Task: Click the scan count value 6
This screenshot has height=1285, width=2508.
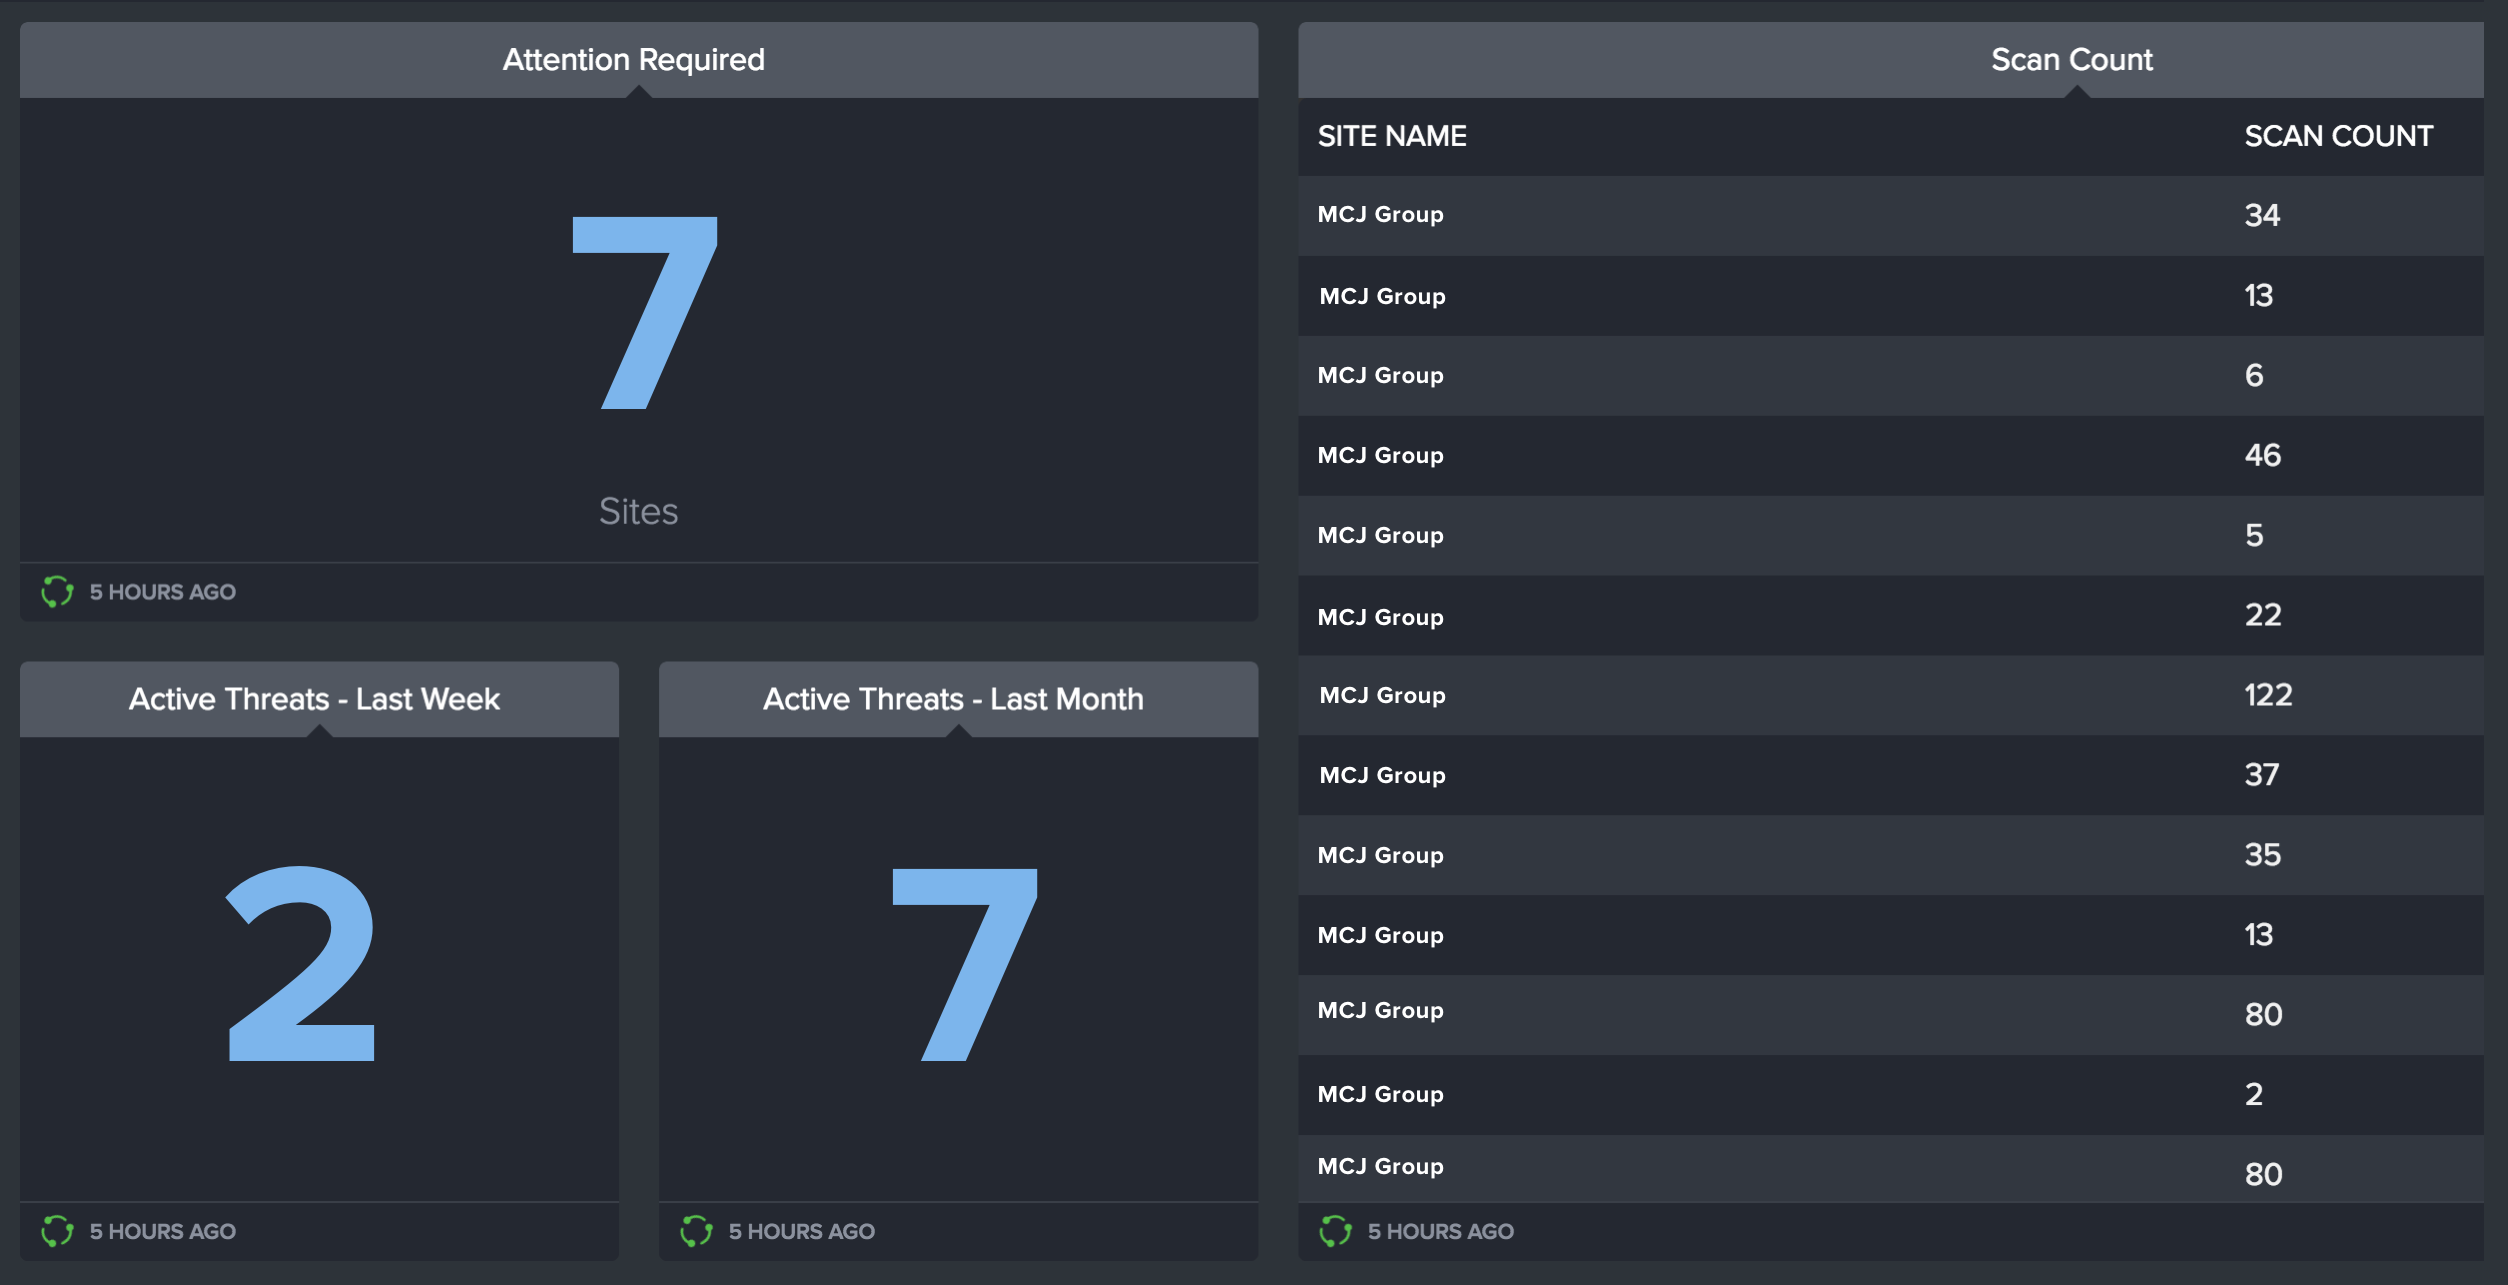Action: point(2254,375)
